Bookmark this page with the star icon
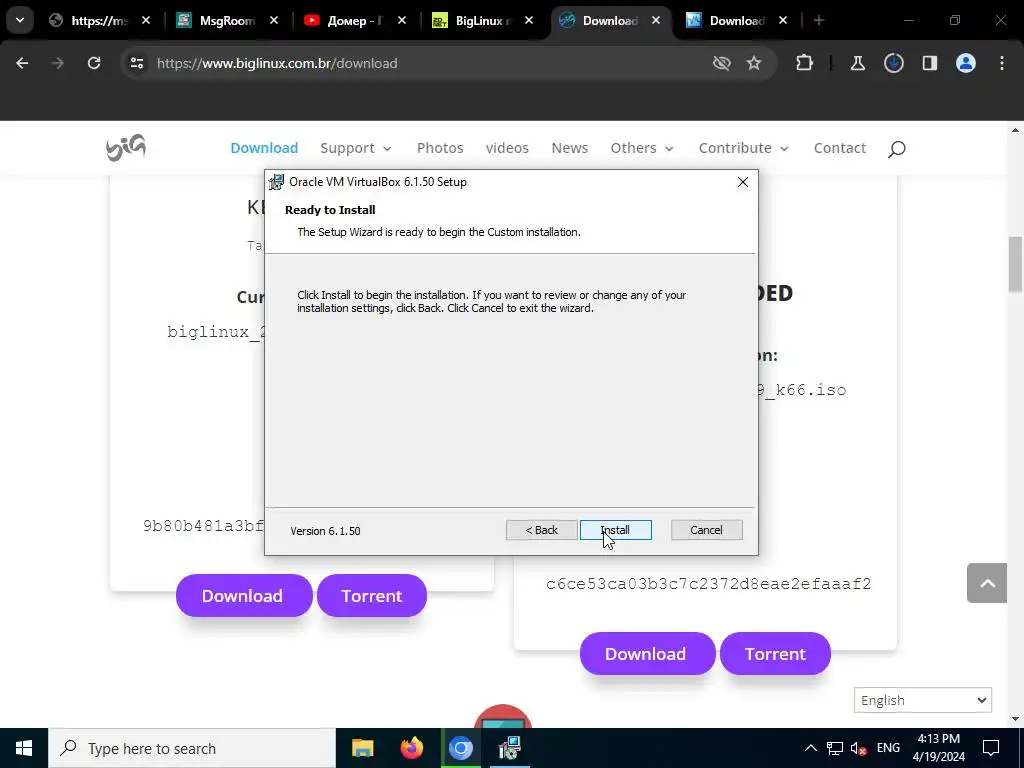Image resolution: width=1024 pixels, height=768 pixels. [x=754, y=63]
